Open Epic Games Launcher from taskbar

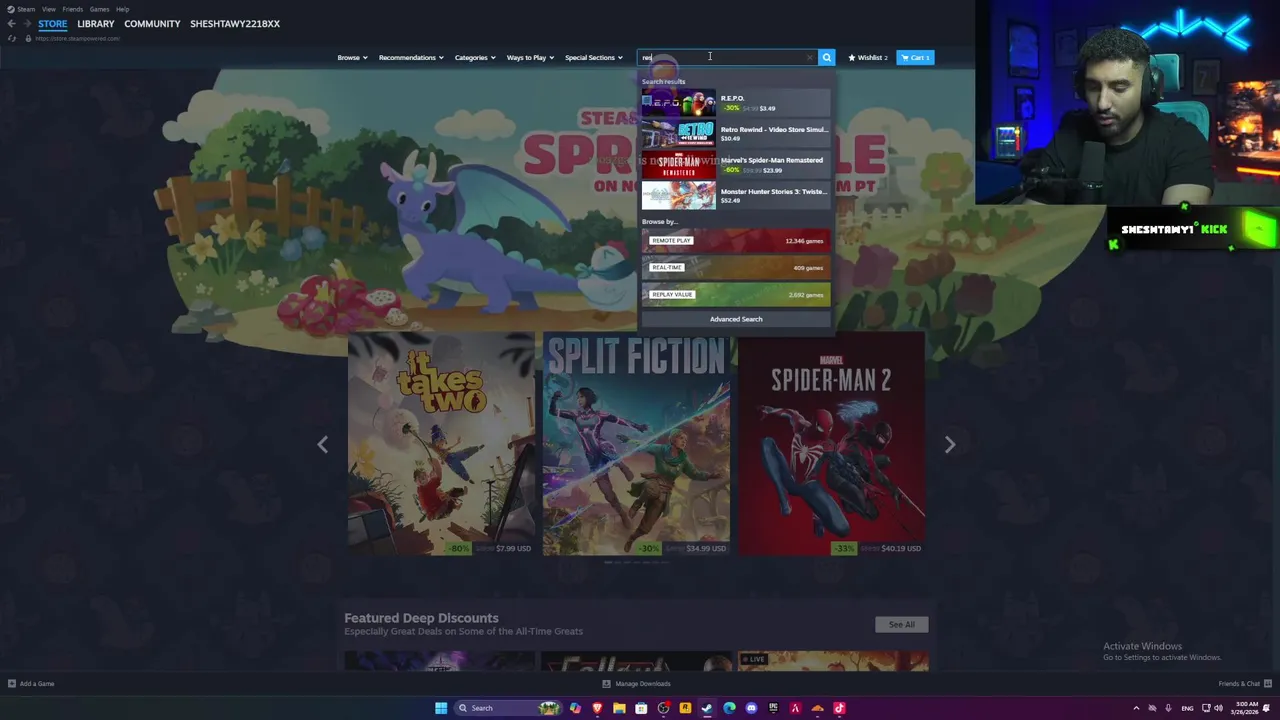(773, 708)
